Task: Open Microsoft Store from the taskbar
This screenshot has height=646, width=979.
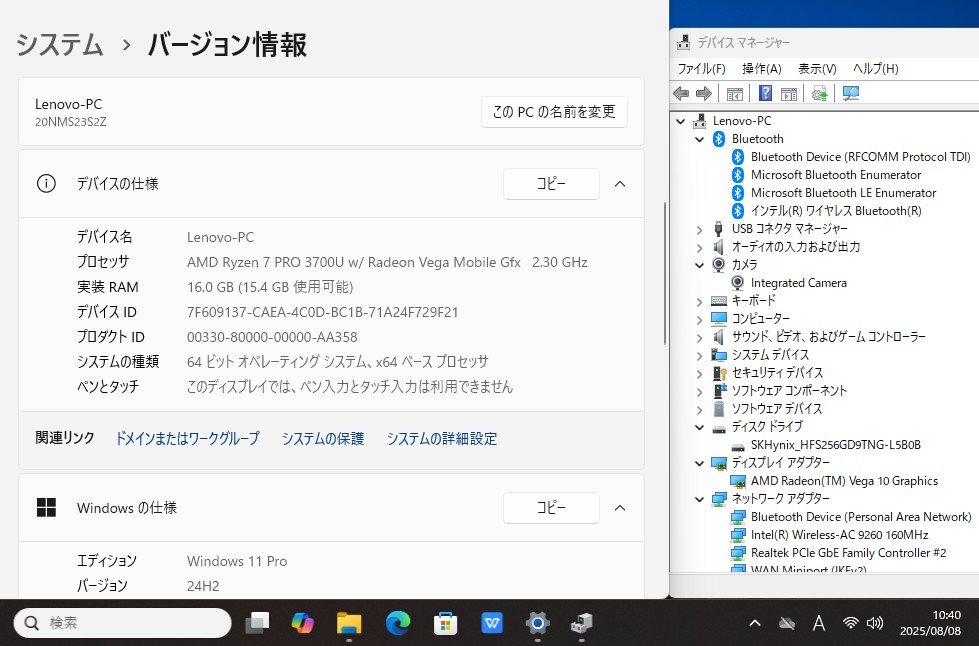Action: click(x=445, y=622)
